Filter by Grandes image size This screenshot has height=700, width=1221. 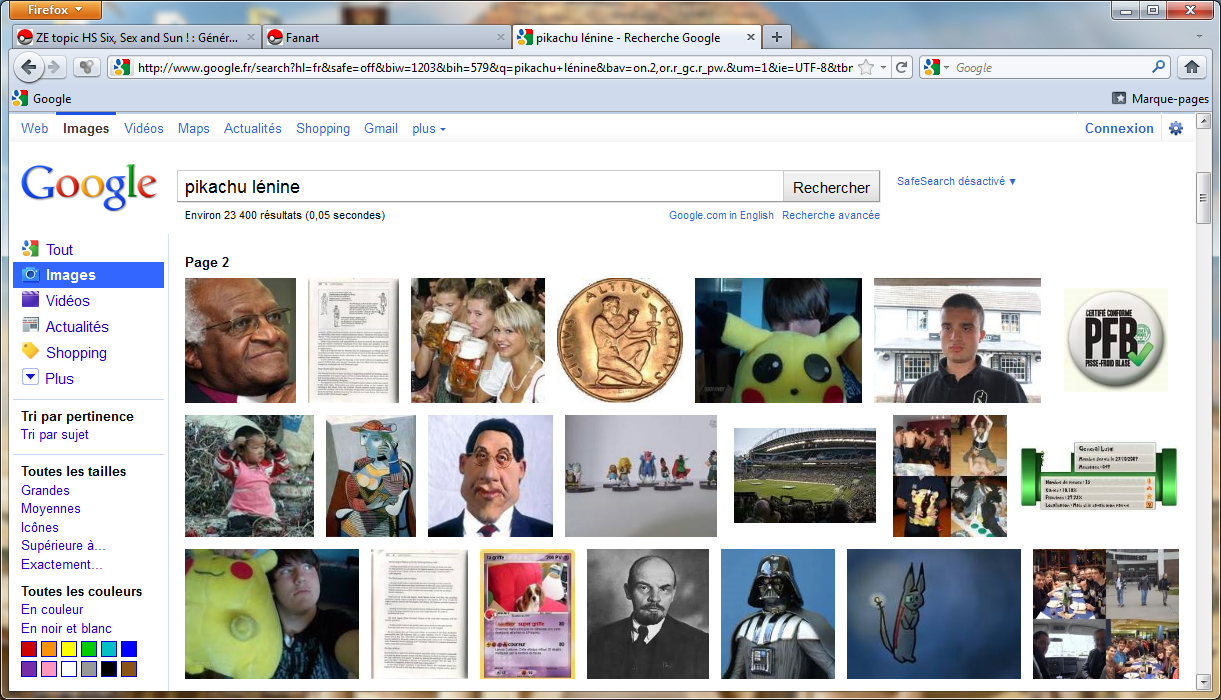coord(45,490)
